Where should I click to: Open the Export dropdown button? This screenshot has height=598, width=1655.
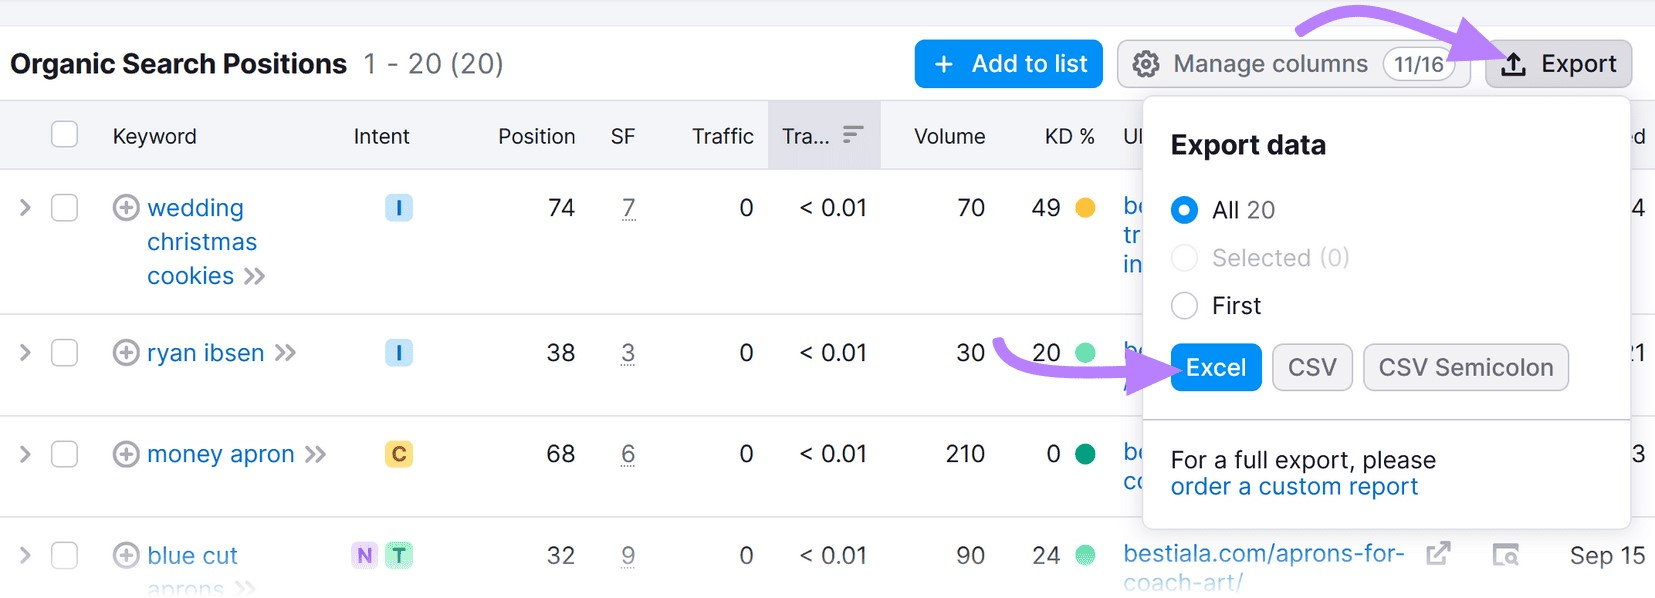coord(1558,64)
